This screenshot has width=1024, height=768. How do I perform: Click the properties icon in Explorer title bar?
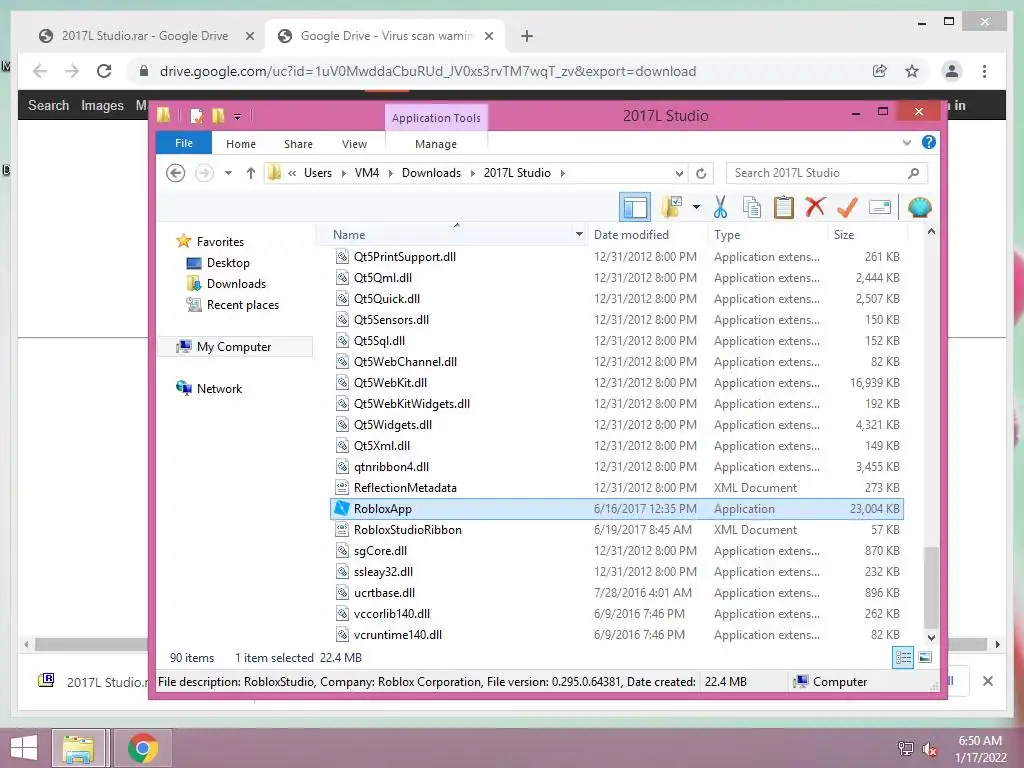[196, 116]
